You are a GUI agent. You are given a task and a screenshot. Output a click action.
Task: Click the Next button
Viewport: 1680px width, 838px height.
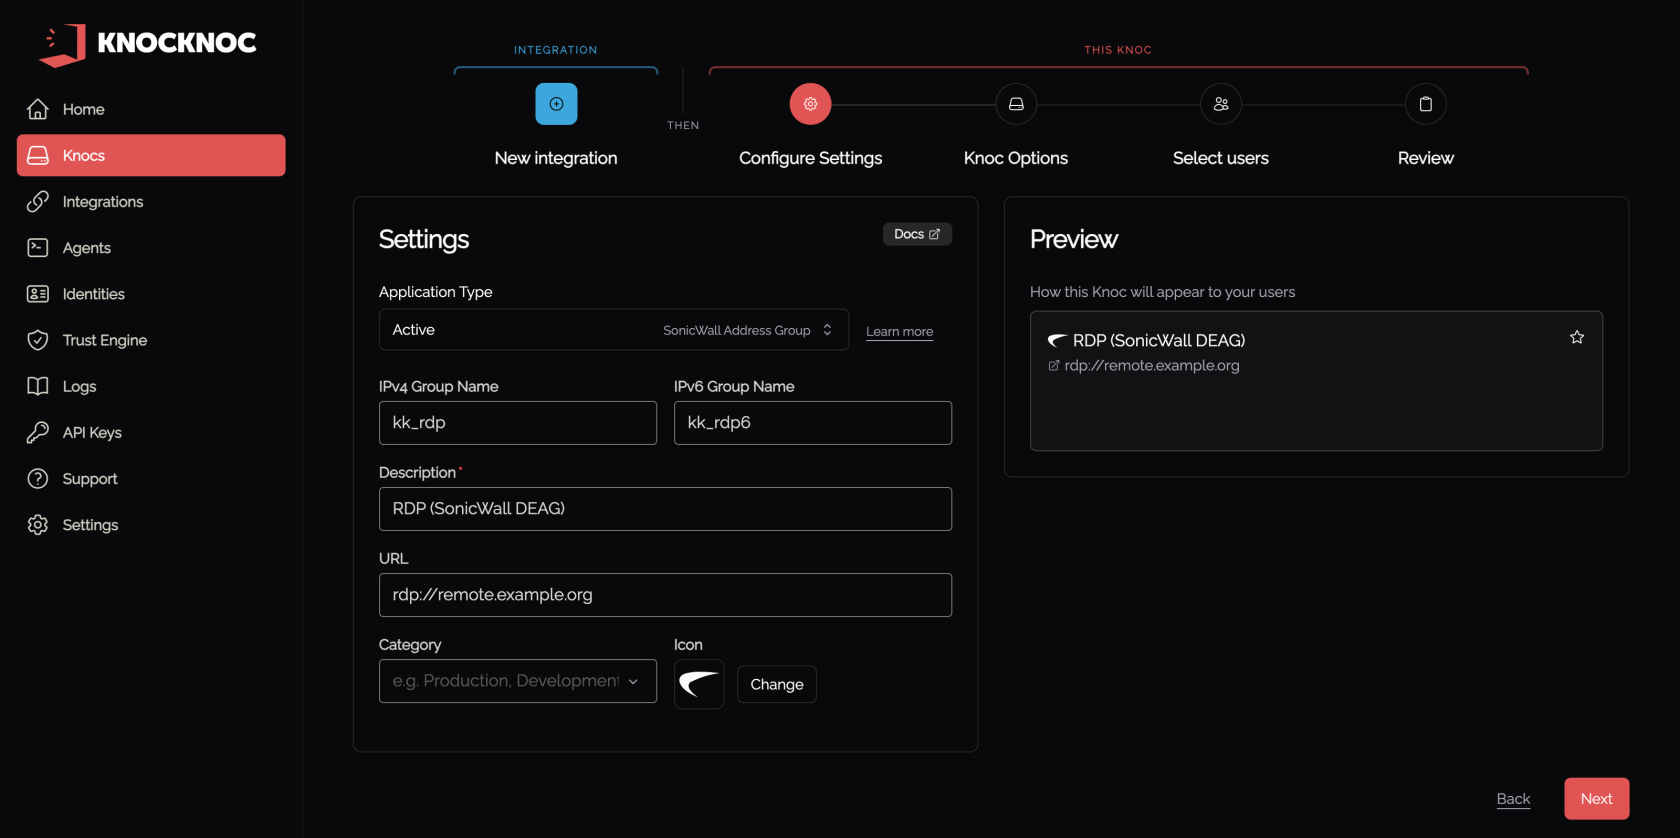(1597, 799)
